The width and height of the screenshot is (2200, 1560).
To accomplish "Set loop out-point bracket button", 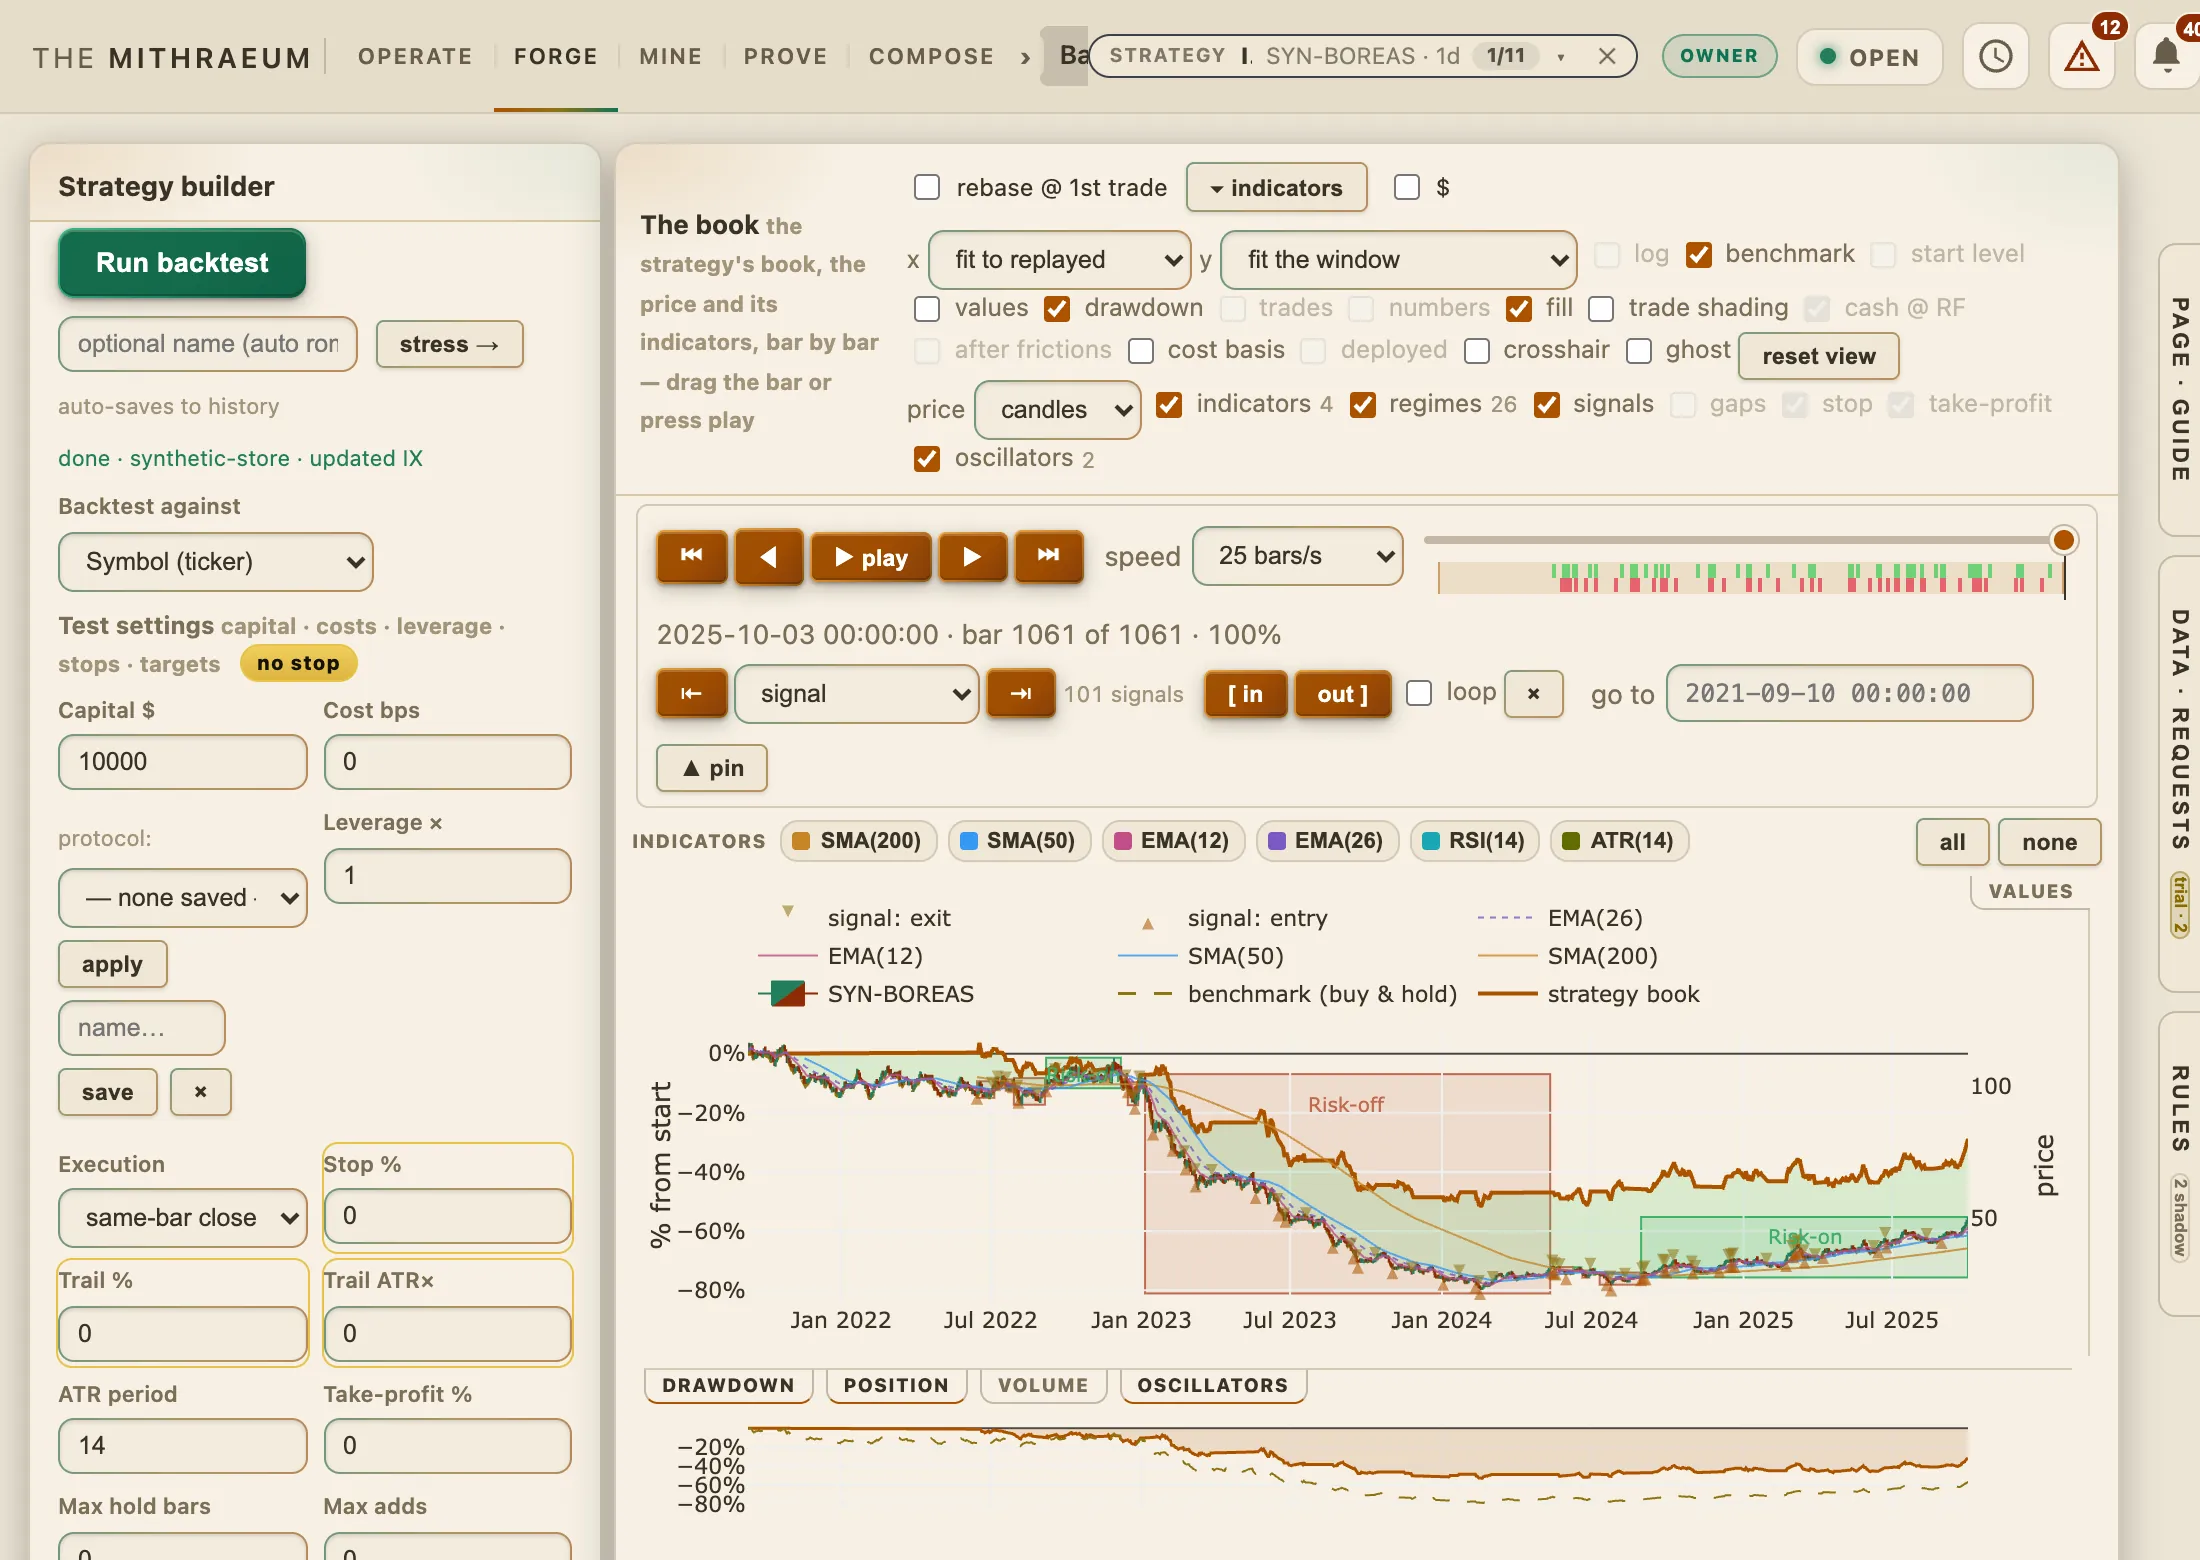I will 1342,694.
